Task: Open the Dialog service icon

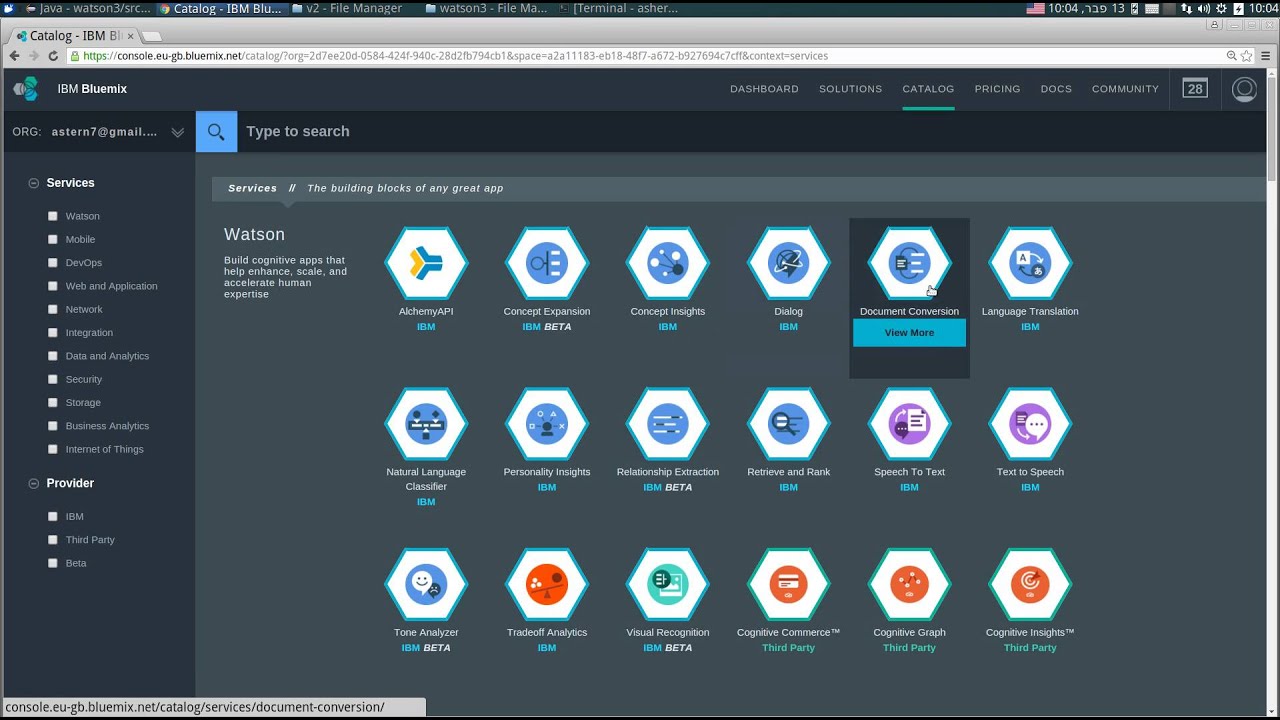Action: coord(788,263)
